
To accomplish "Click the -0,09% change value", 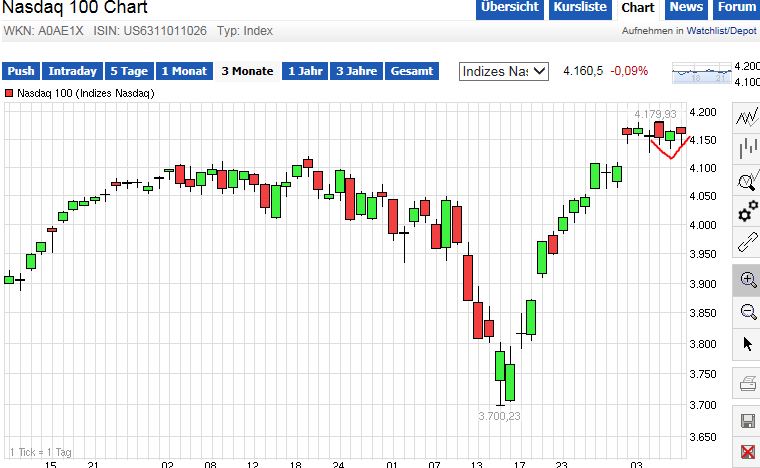I will [629, 71].
